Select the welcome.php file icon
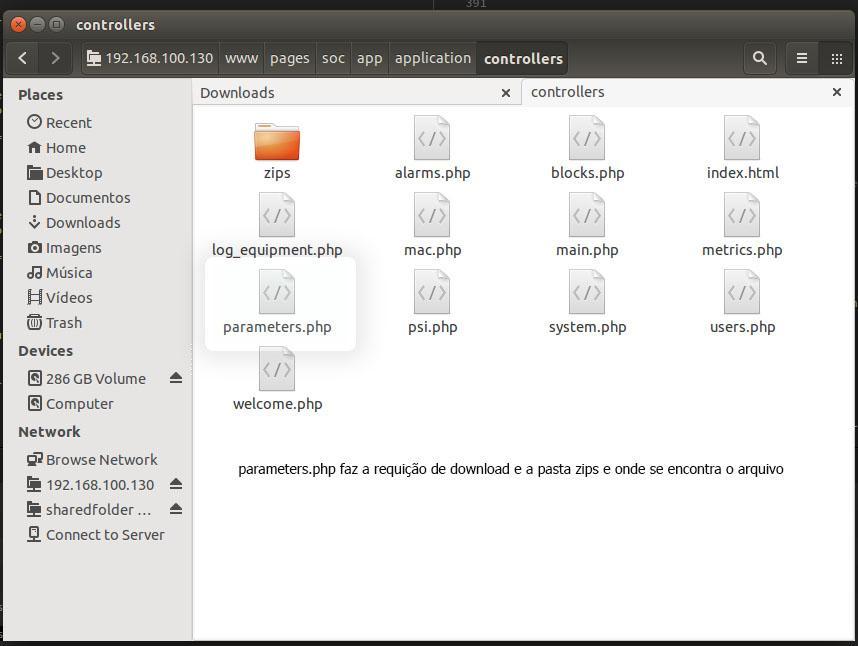The image size is (858, 646). (277, 369)
